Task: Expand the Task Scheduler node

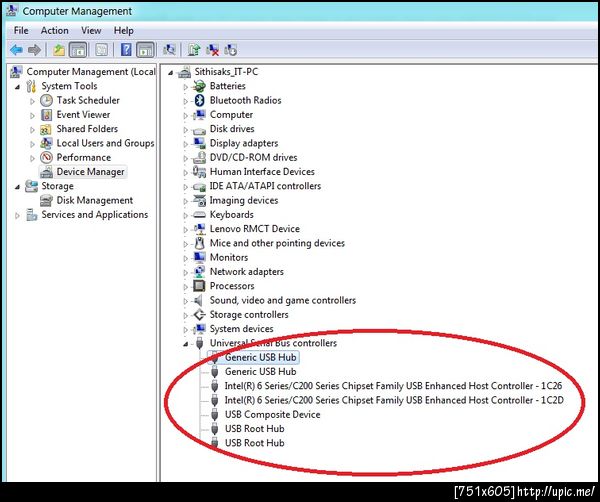Action: (x=33, y=101)
